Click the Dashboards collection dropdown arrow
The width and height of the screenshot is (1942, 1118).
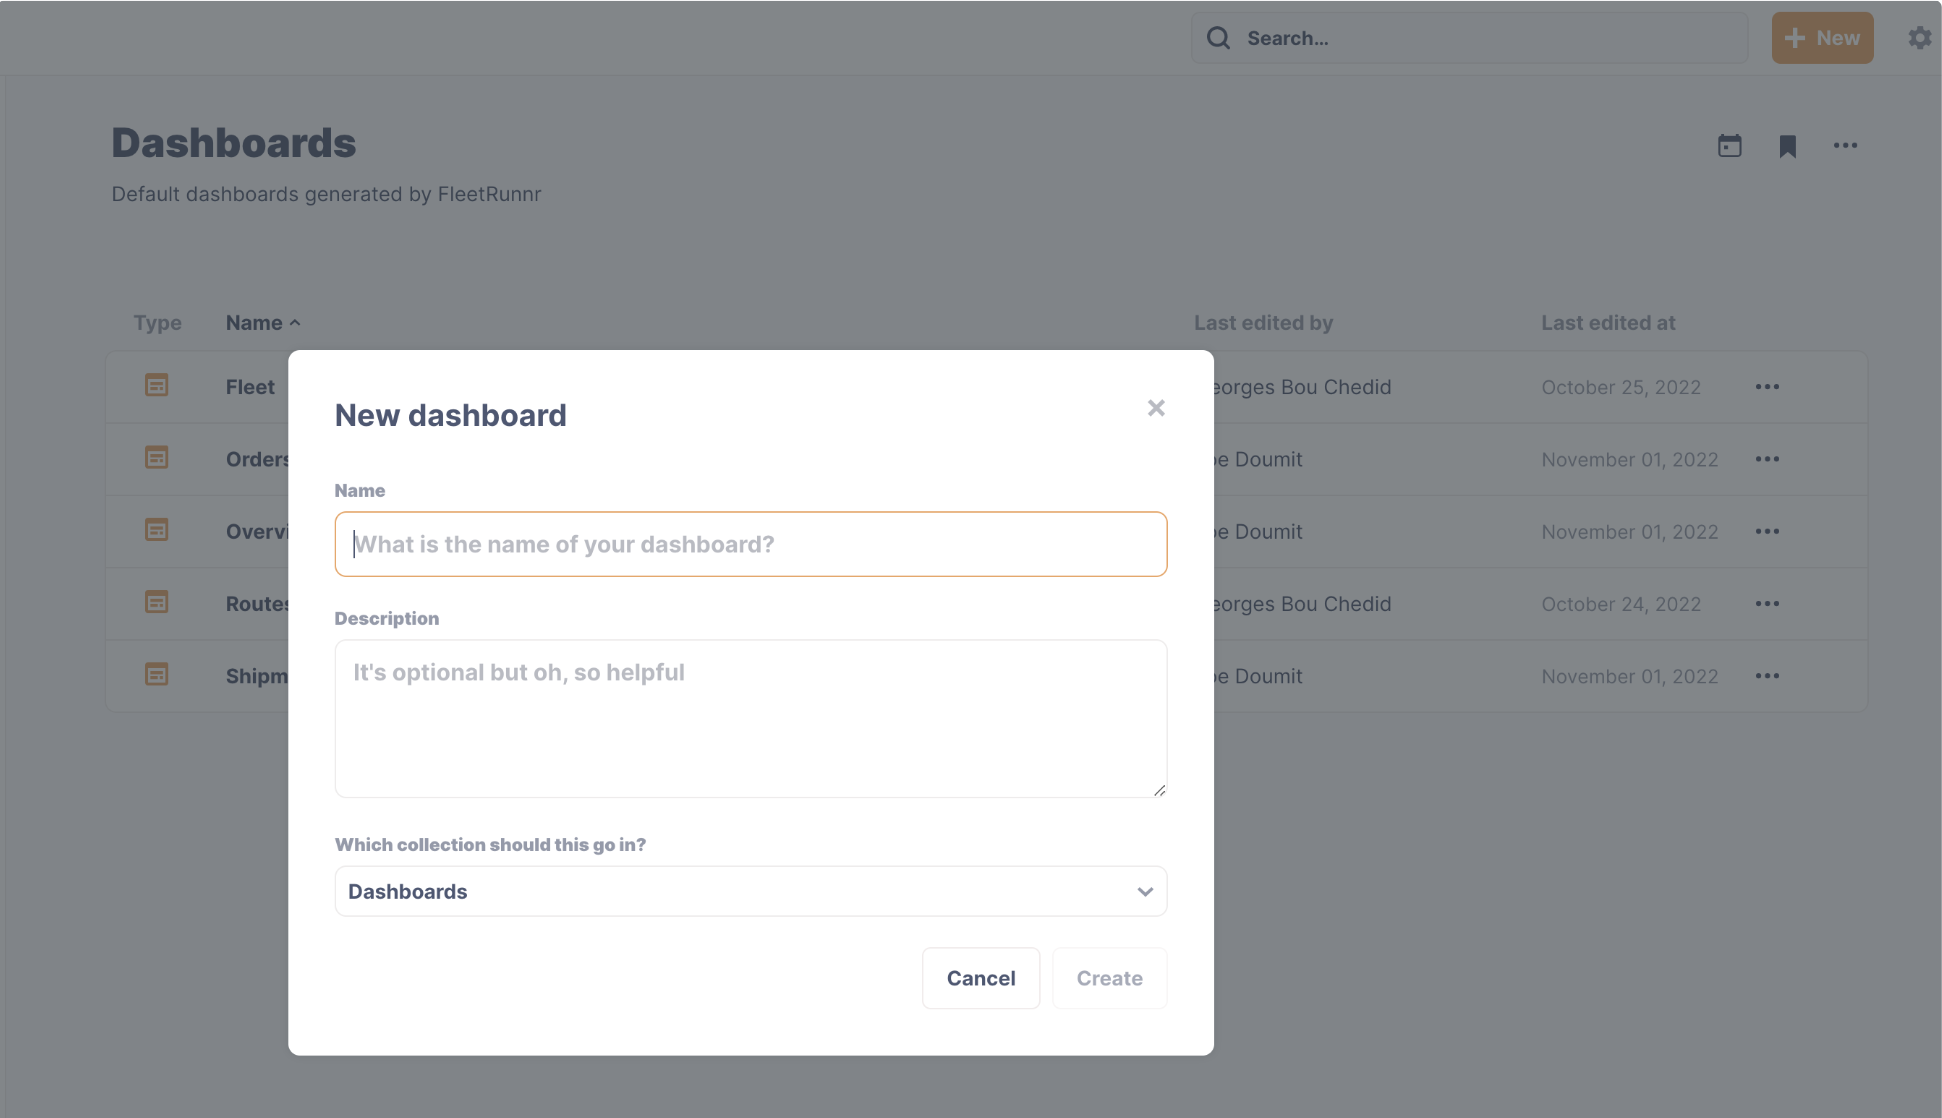click(1143, 891)
